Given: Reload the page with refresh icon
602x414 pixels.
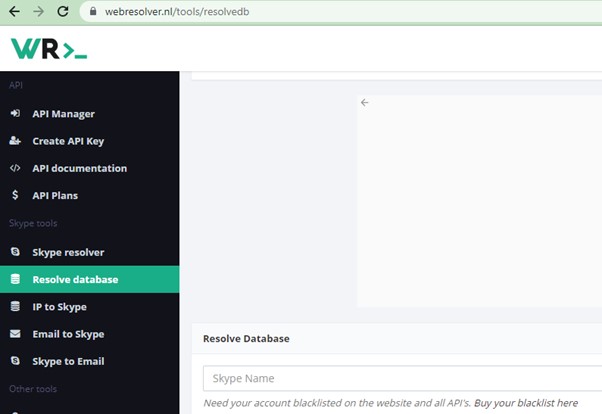Looking at the screenshot, I should click(63, 12).
